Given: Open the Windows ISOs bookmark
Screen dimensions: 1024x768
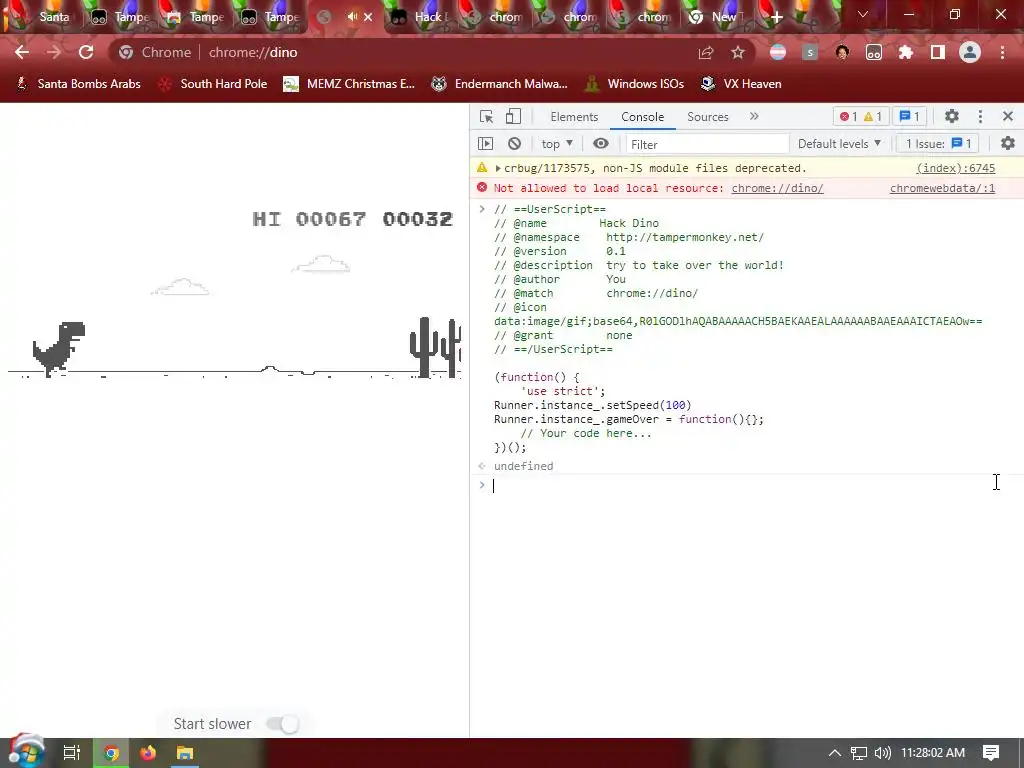Looking at the screenshot, I should [635, 84].
